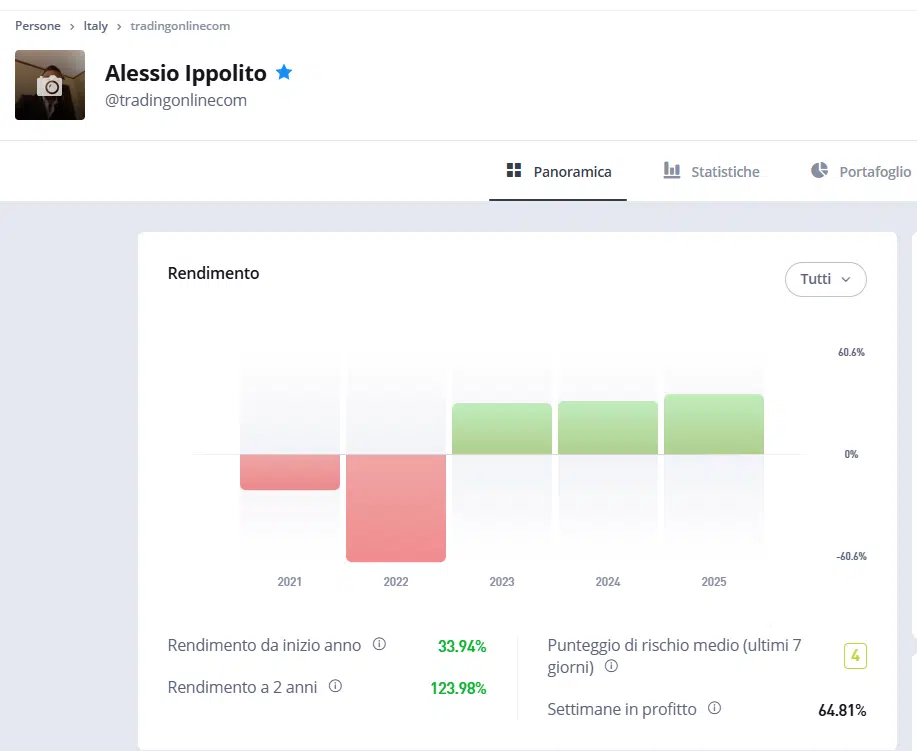Click the blue verified star badge
This screenshot has width=917, height=751.
point(283,72)
